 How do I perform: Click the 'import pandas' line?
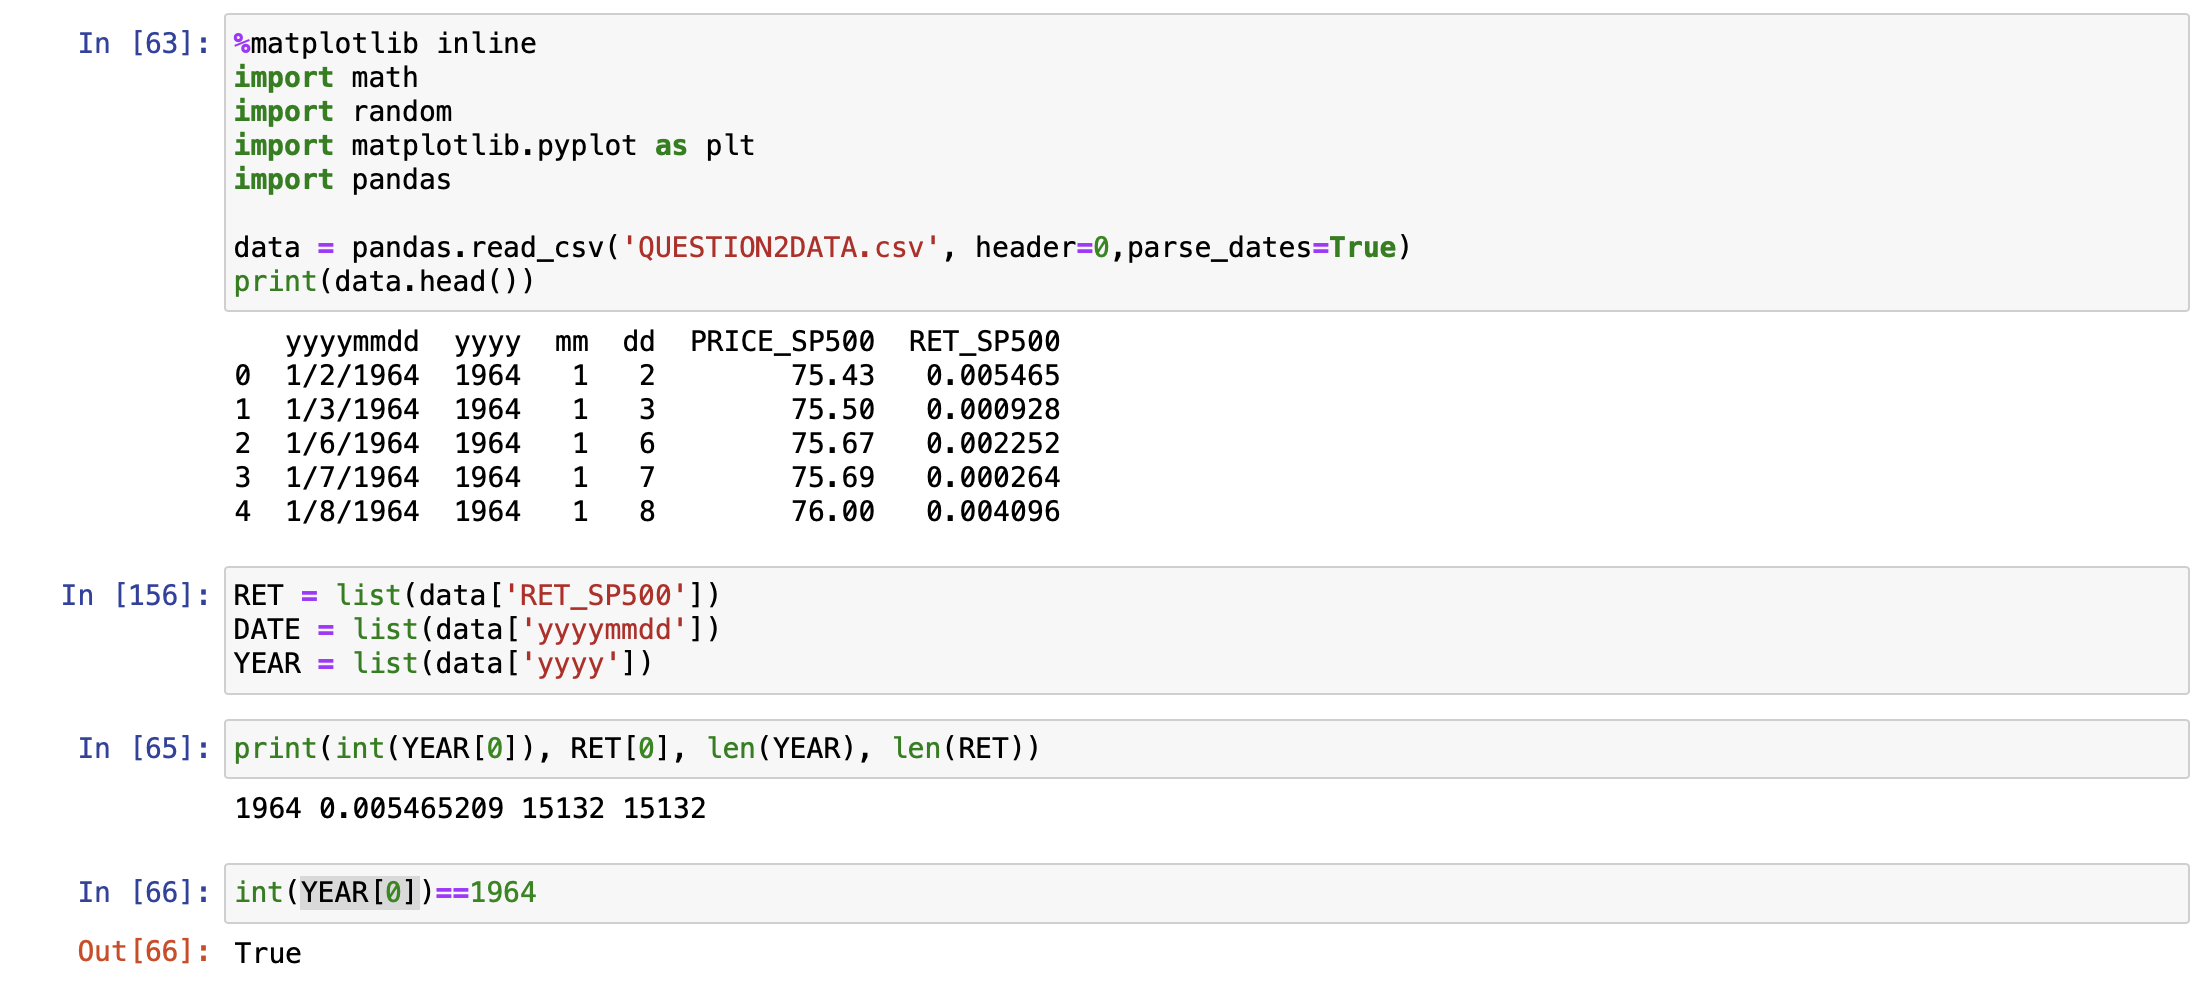342,180
